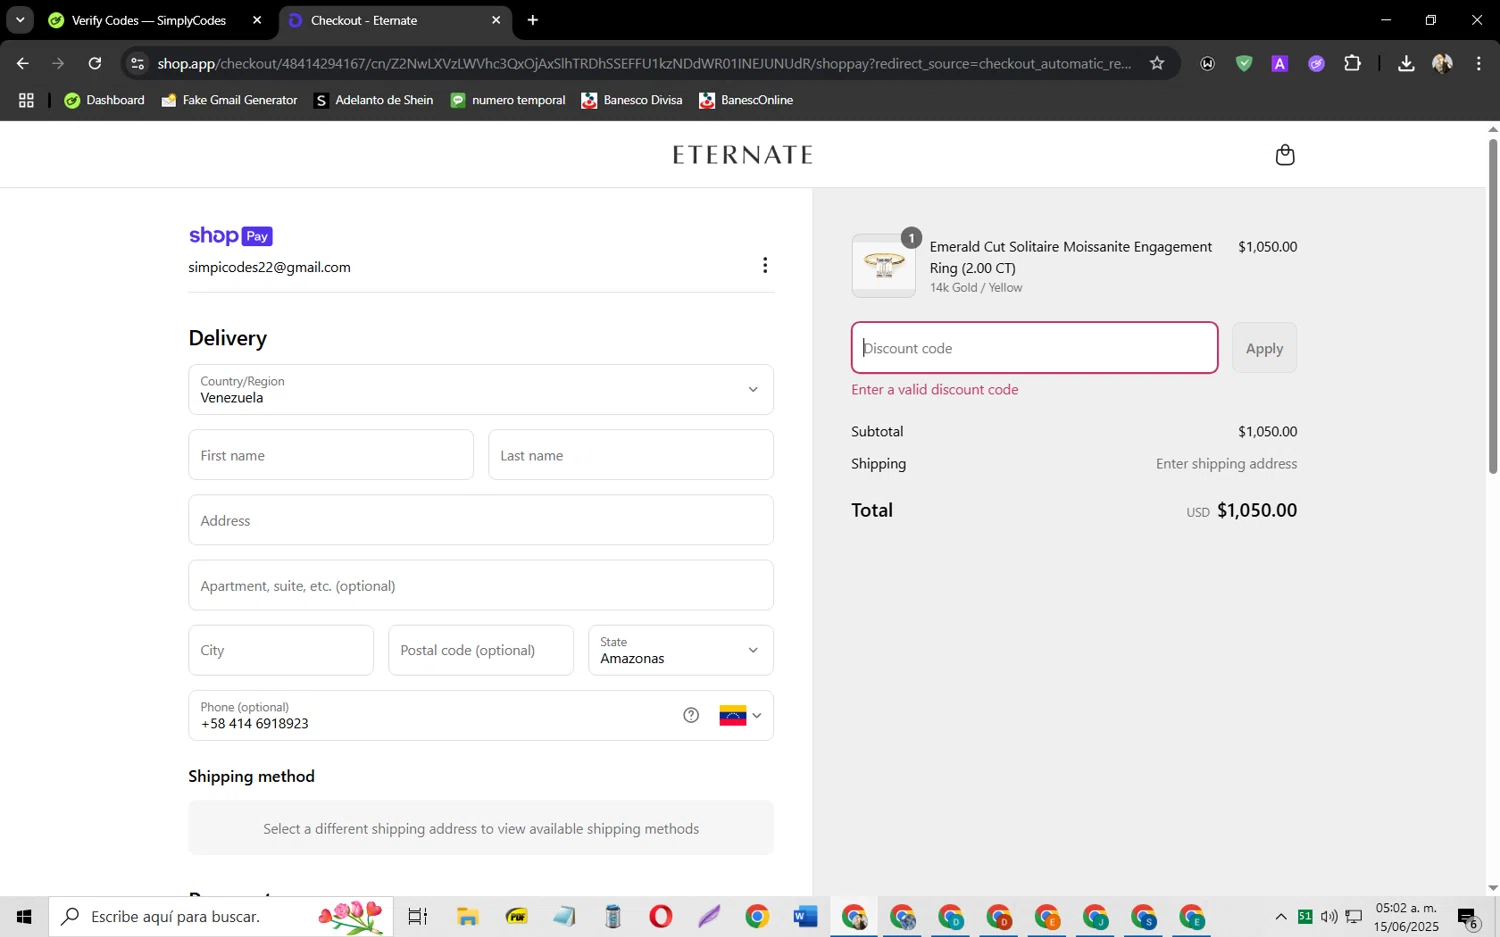
Task: Reload the checkout page
Action: (95, 63)
